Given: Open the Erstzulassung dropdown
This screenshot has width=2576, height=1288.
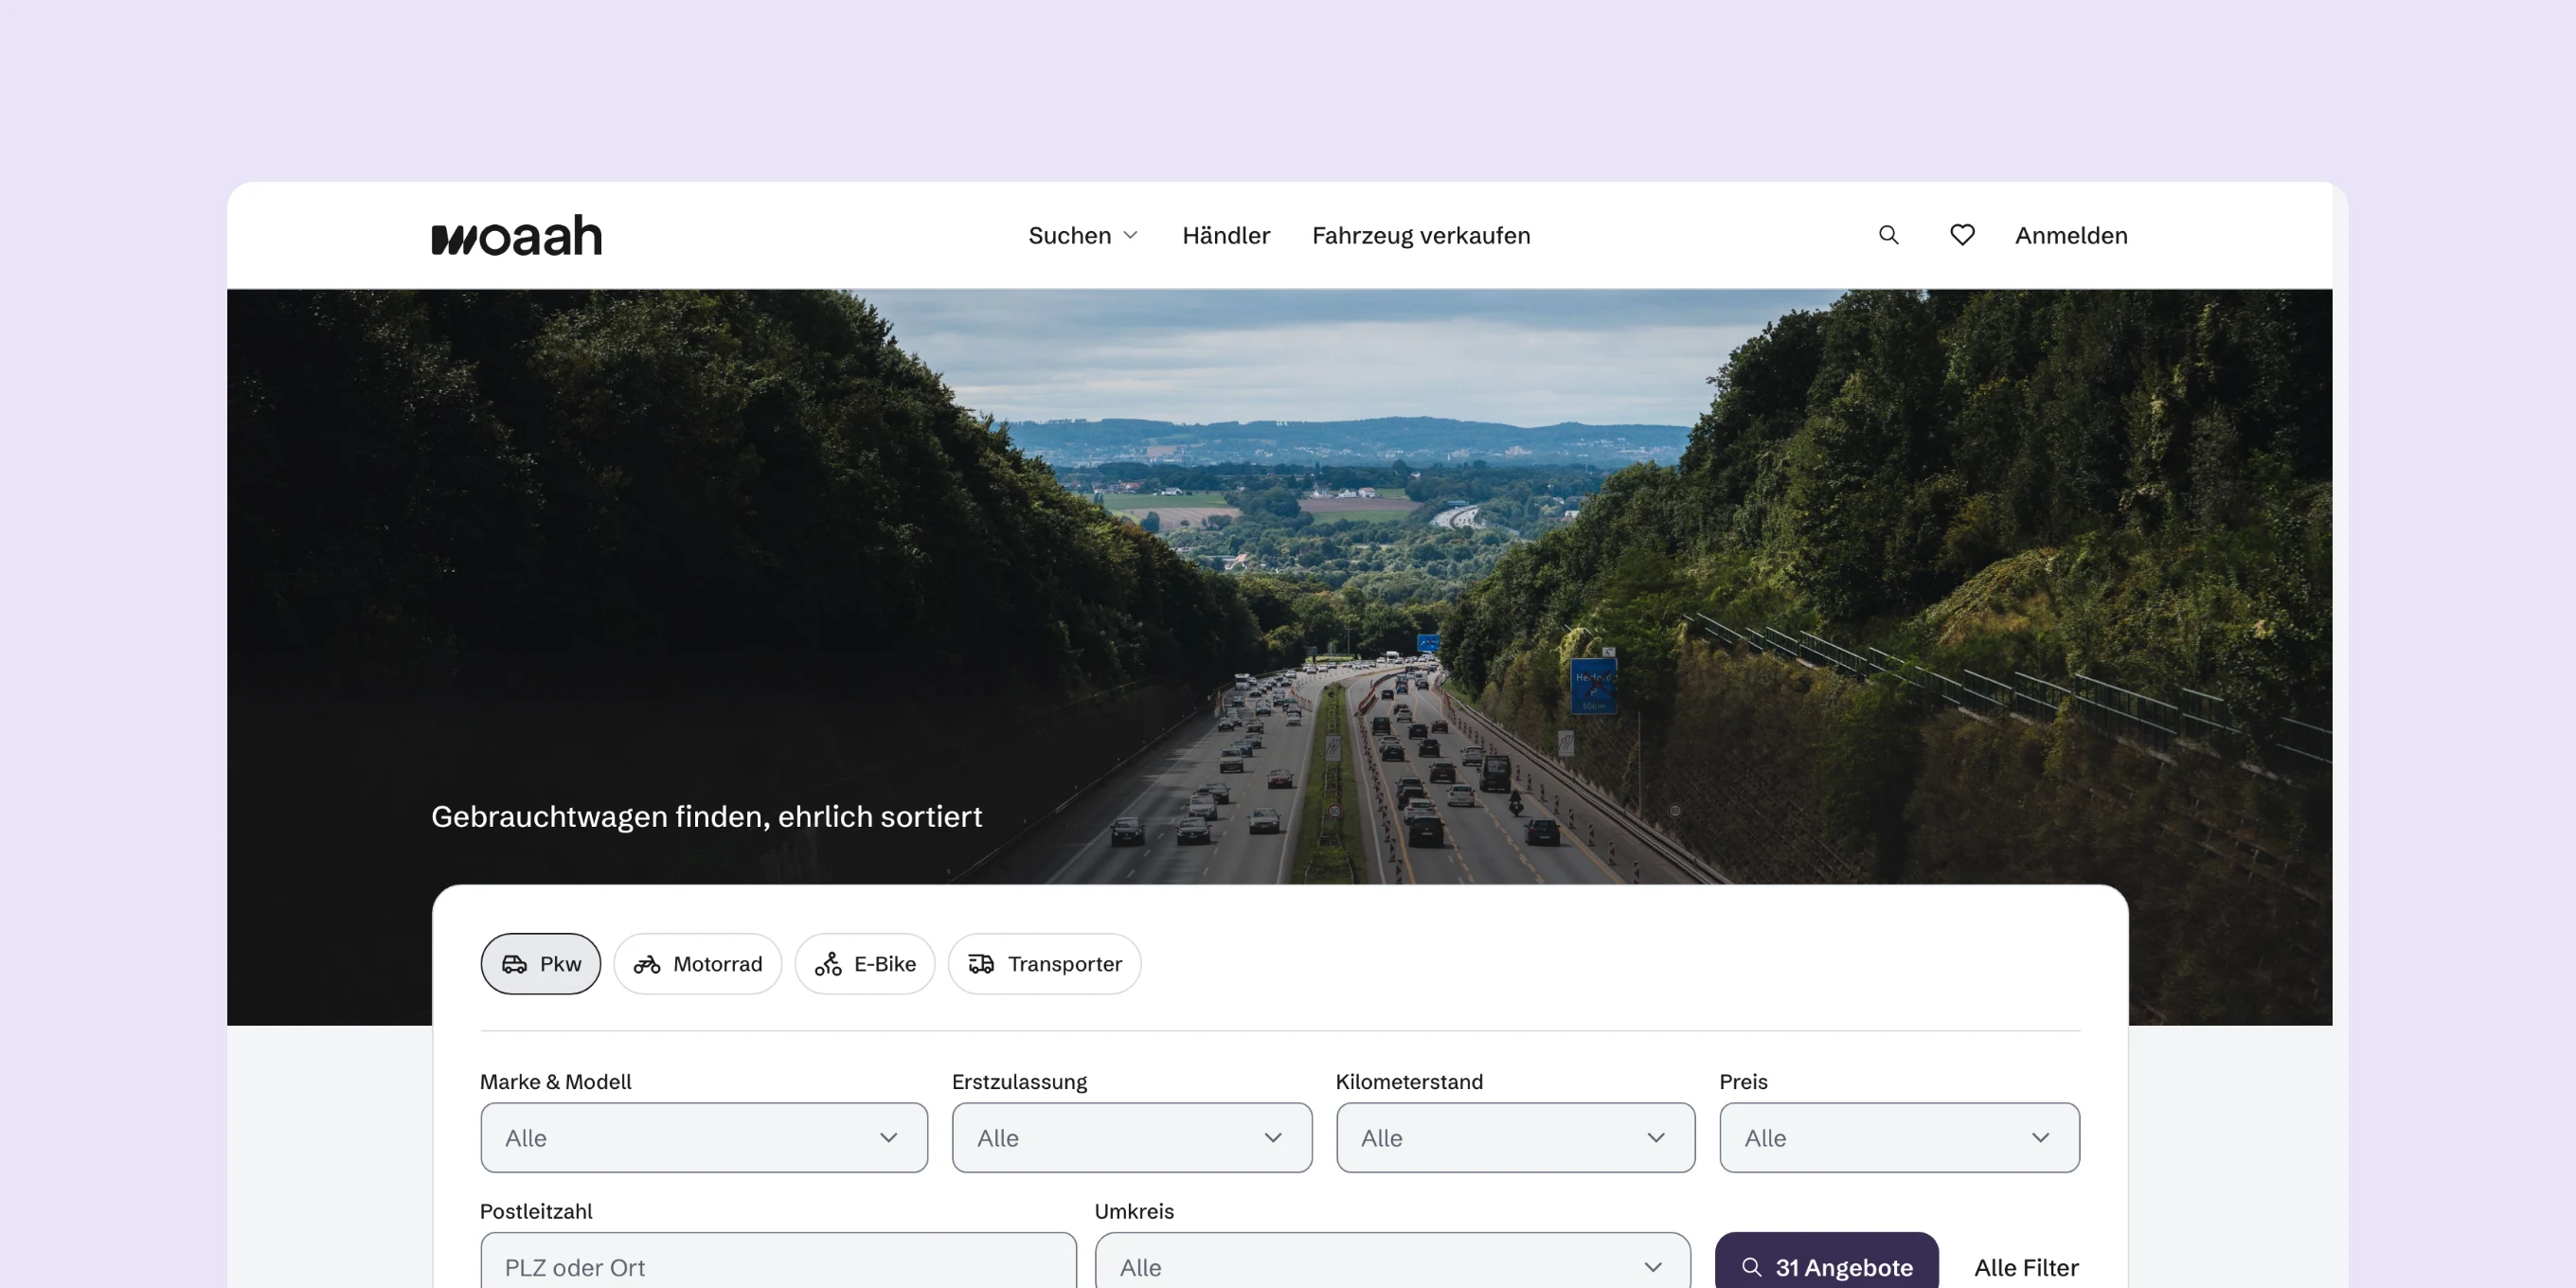Looking at the screenshot, I should tap(1132, 1137).
